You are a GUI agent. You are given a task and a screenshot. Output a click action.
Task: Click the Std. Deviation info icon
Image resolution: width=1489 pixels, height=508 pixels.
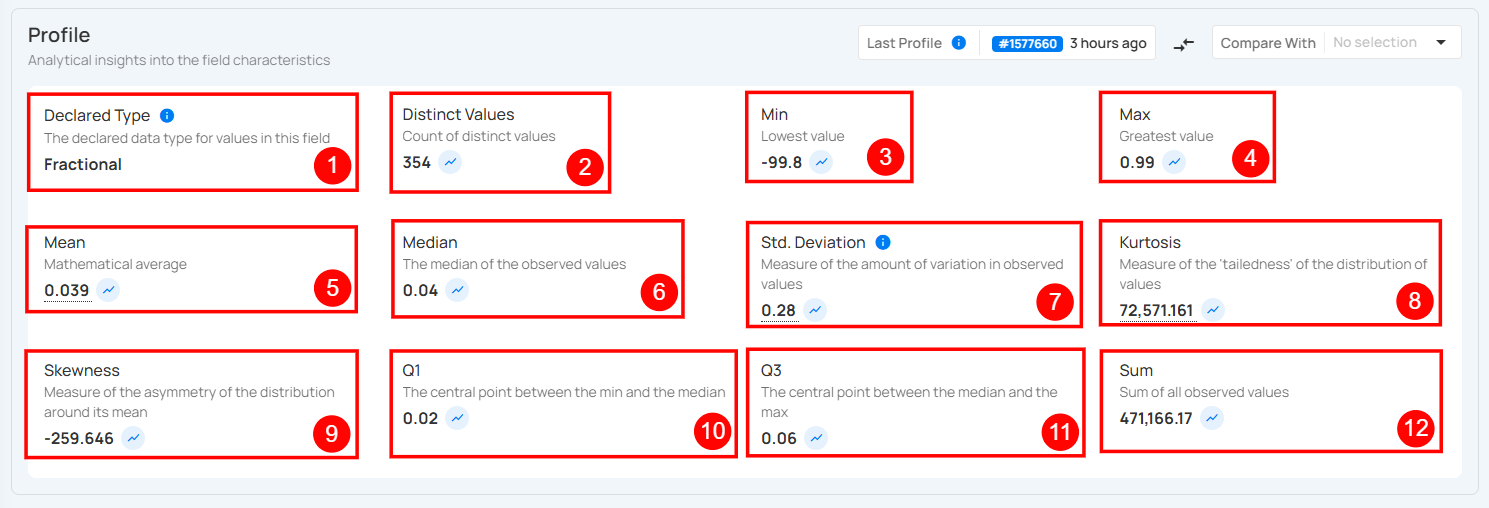[883, 242]
